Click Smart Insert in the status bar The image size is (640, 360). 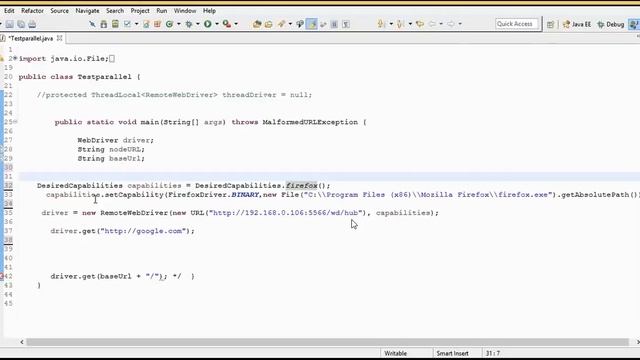452,353
